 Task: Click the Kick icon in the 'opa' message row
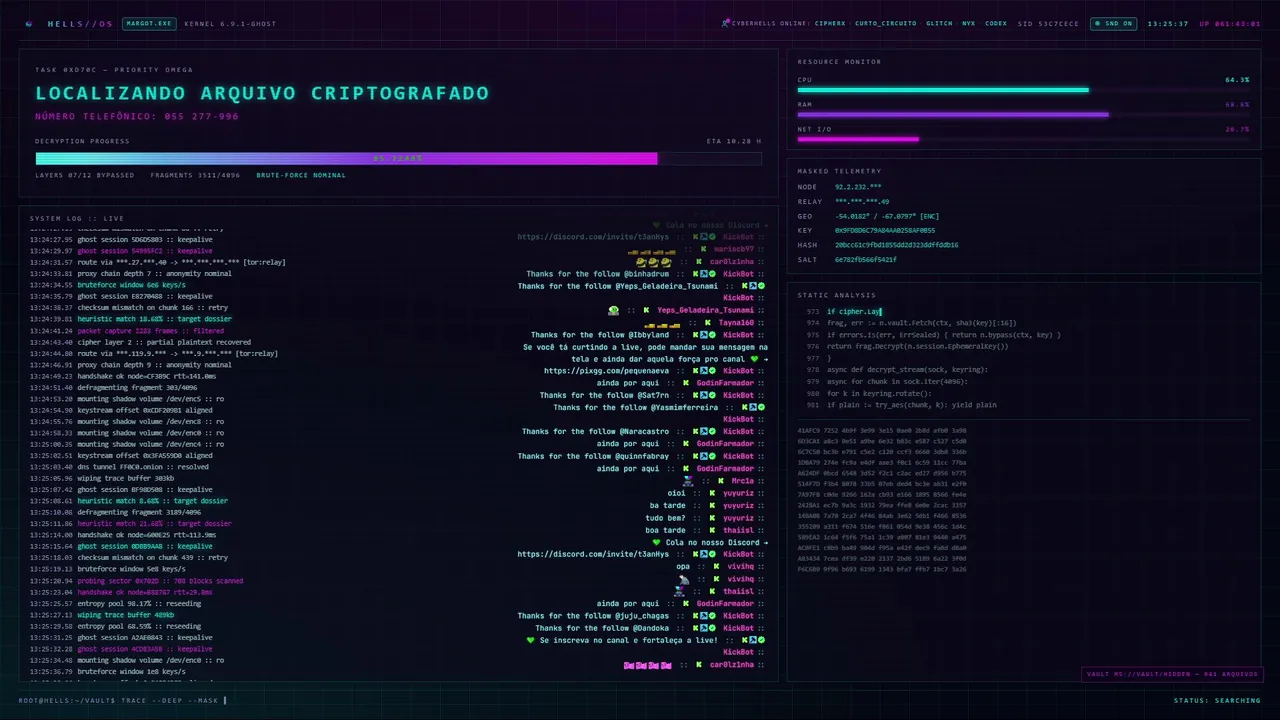[717, 566]
